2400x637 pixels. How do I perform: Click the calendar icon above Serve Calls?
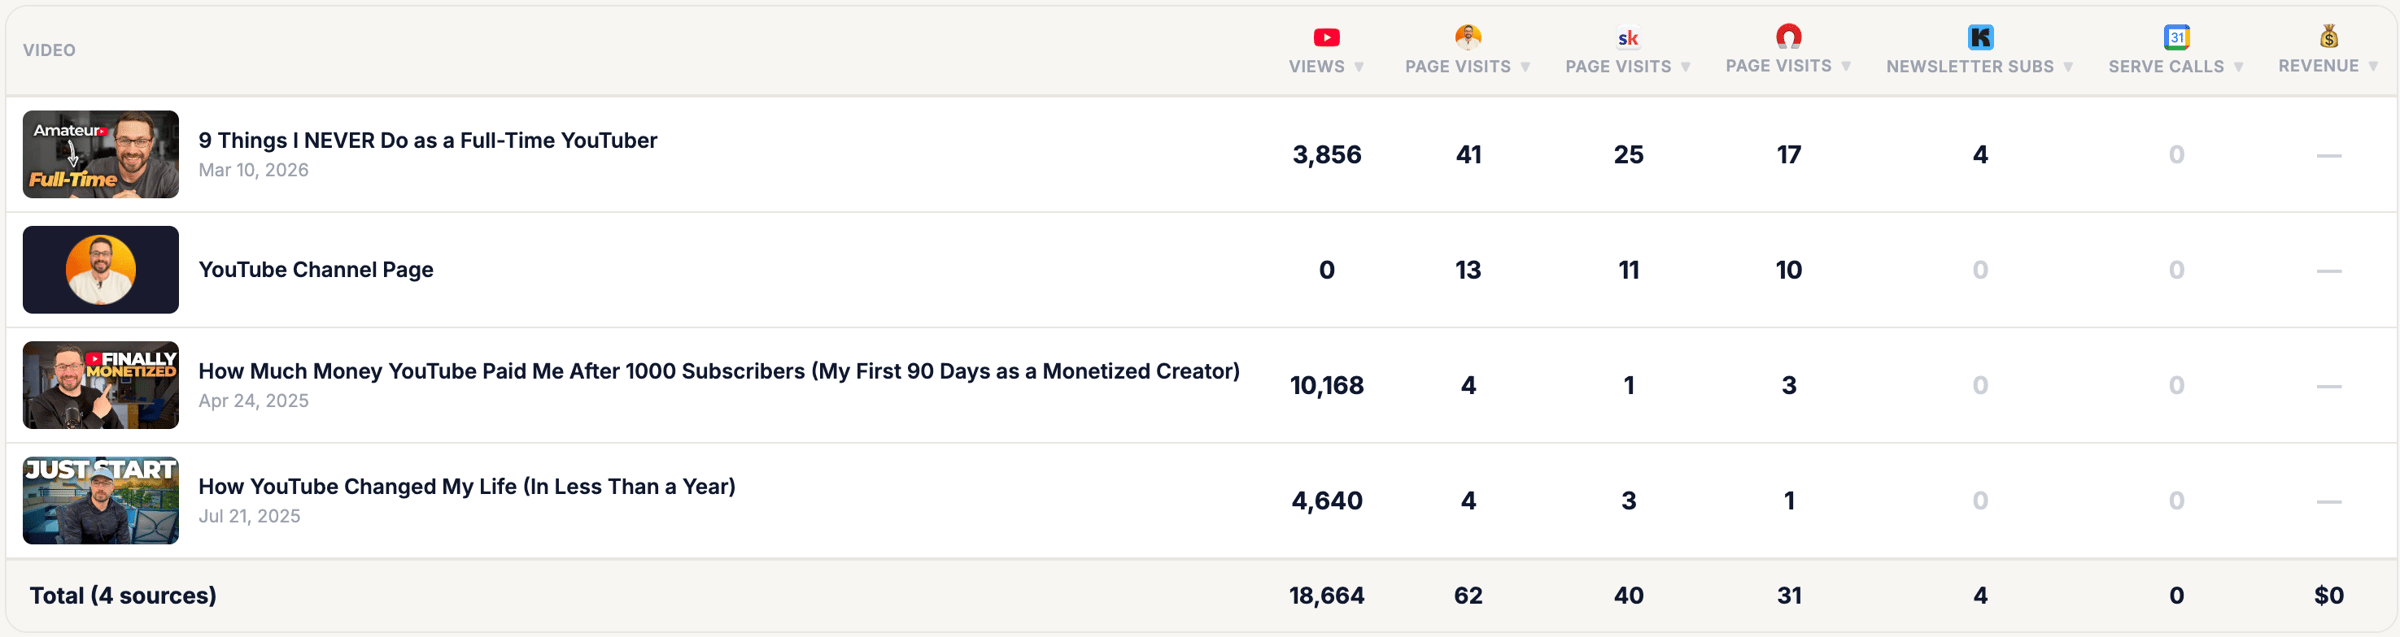point(2176,37)
